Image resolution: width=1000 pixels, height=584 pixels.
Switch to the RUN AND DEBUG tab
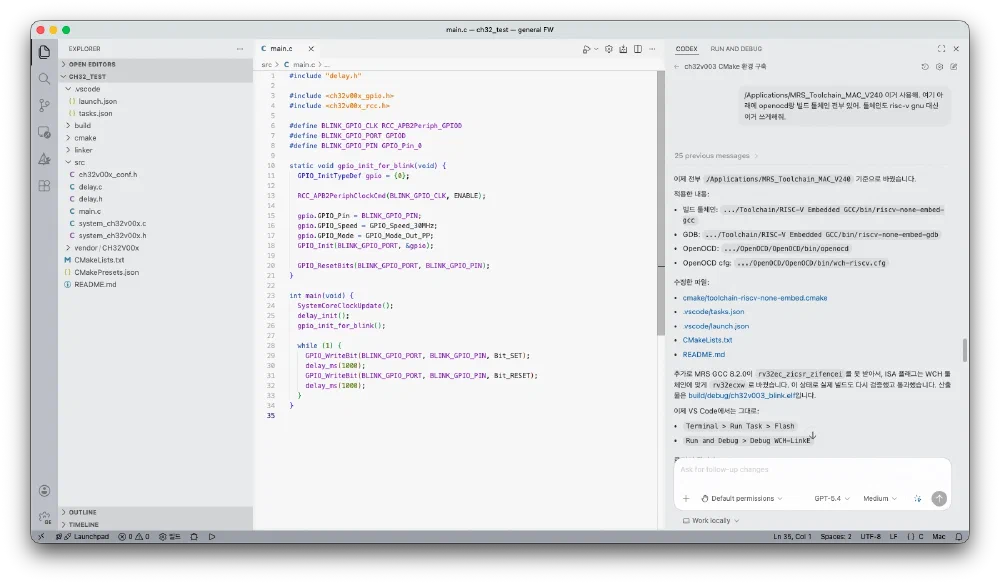735,48
